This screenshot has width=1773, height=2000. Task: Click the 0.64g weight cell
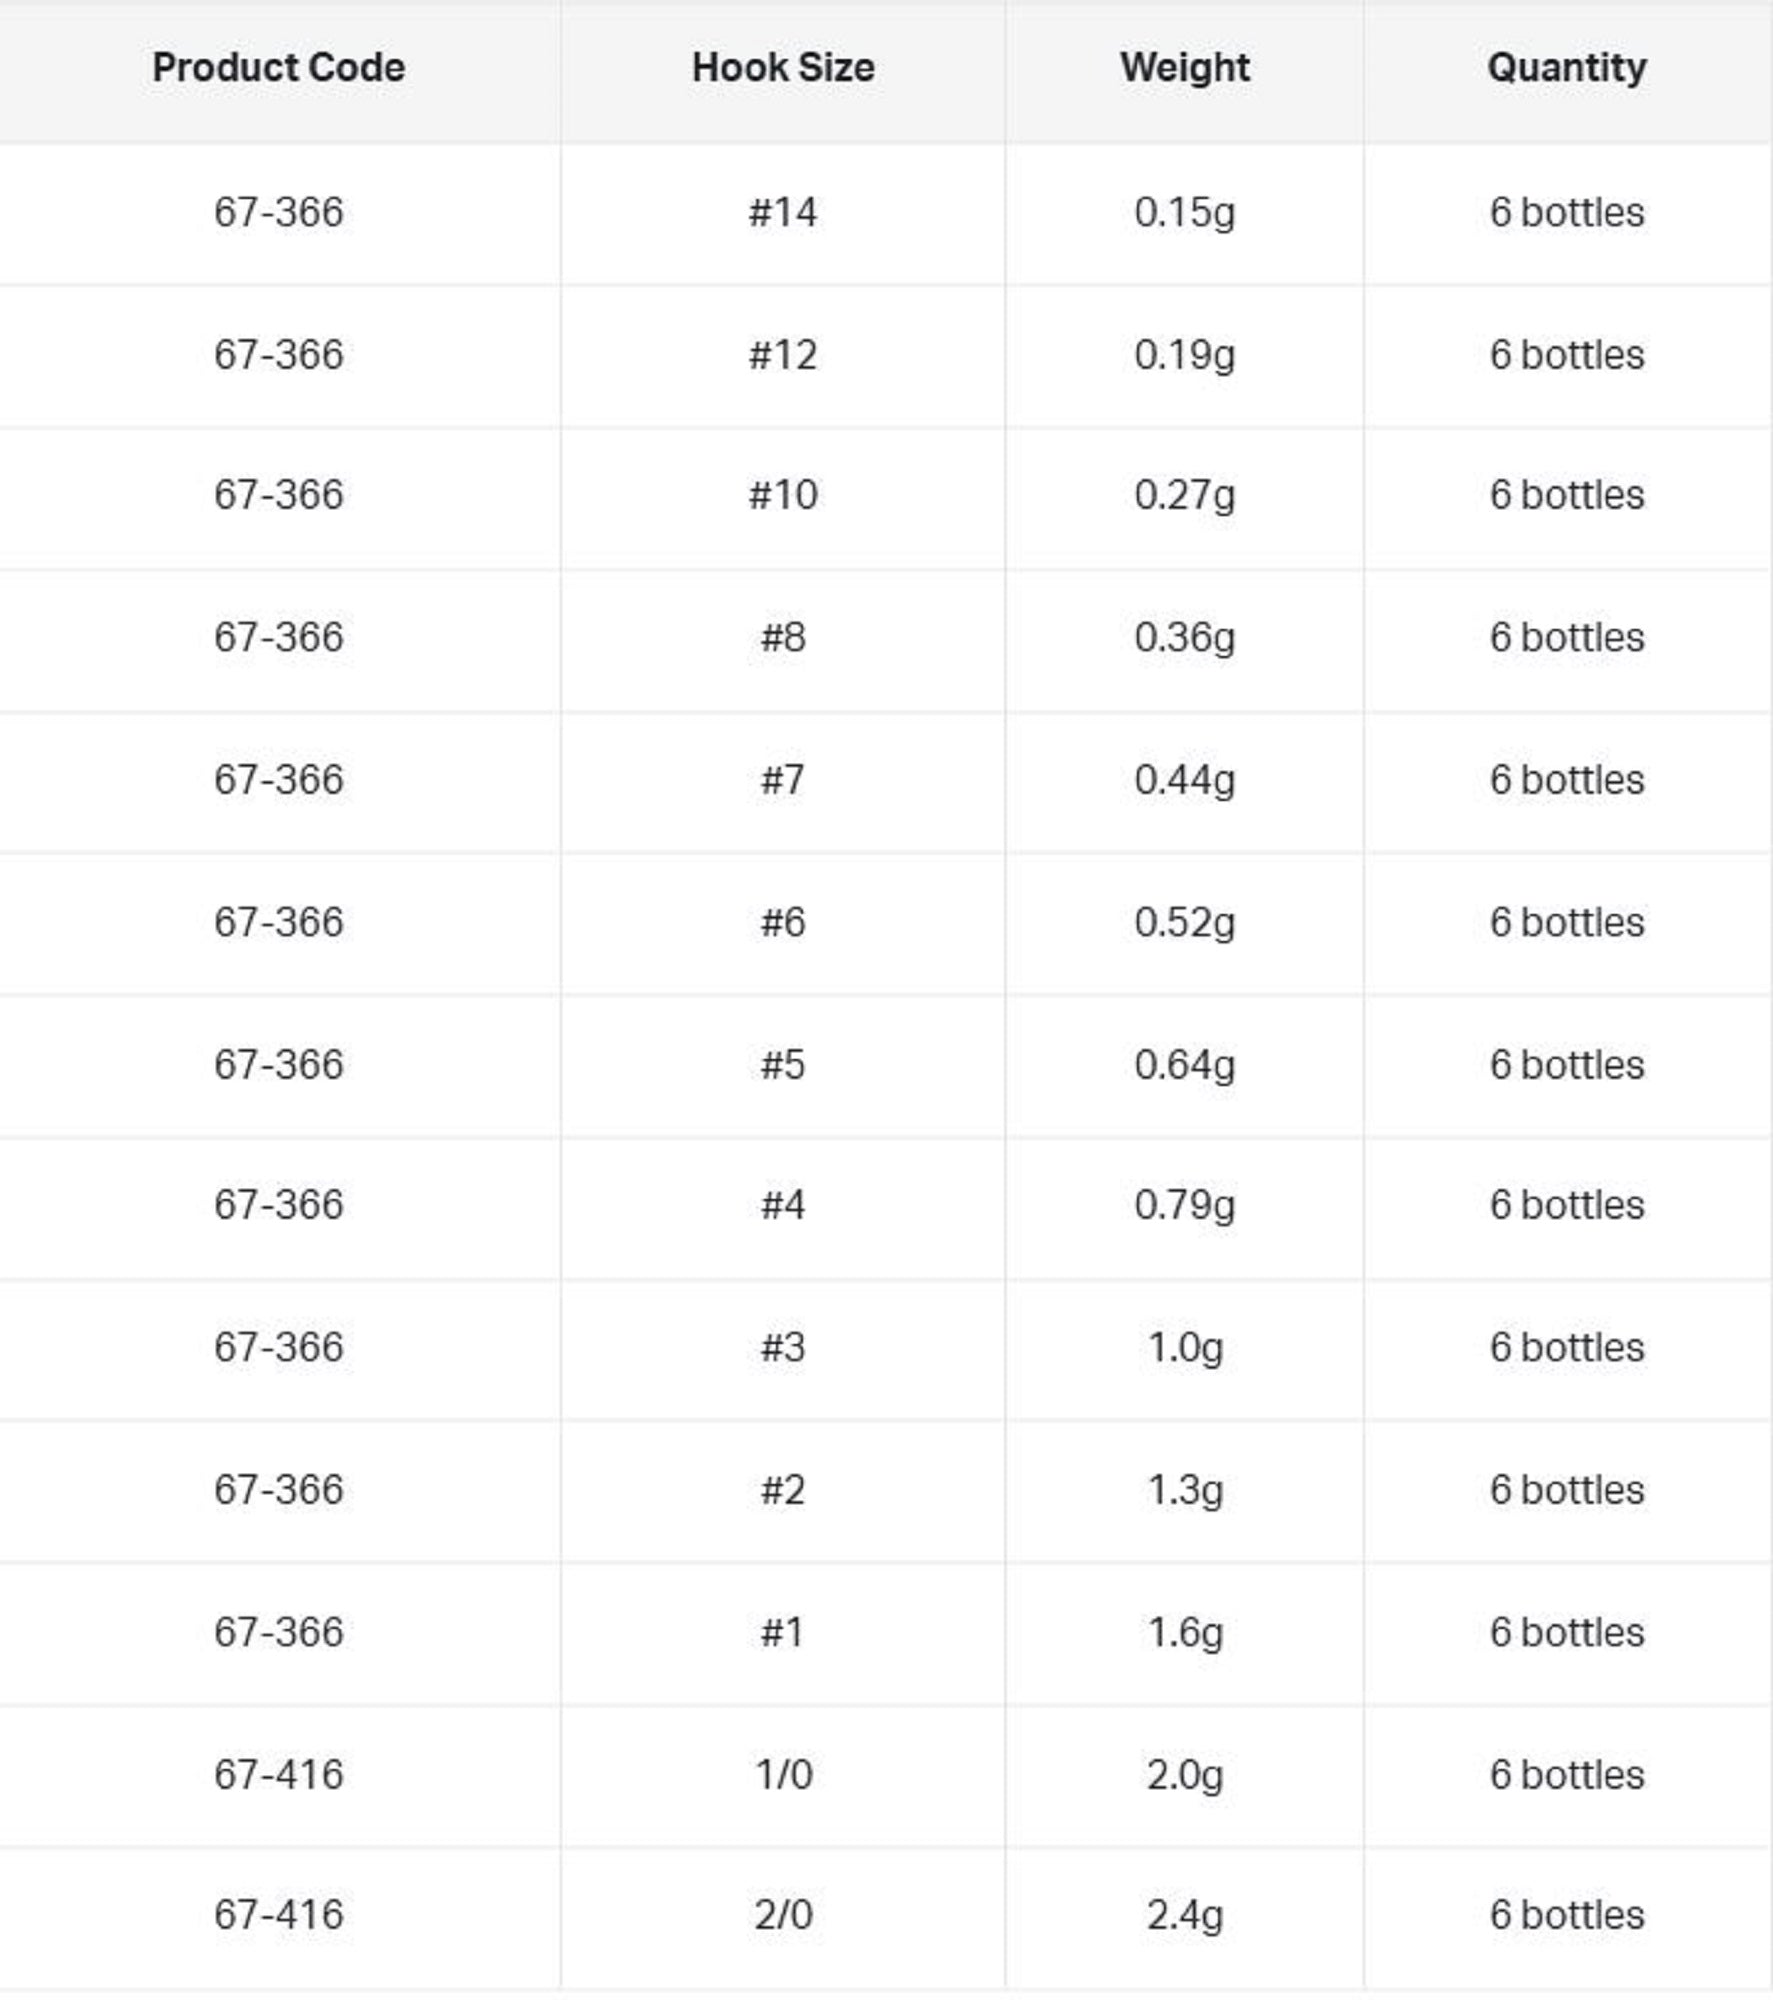coord(1184,1065)
